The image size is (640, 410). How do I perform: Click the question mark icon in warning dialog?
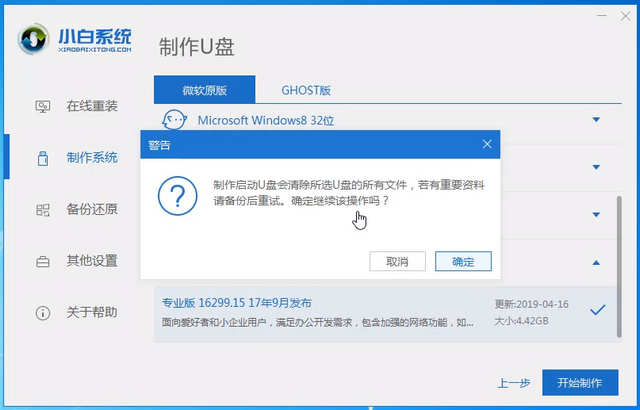tap(176, 192)
